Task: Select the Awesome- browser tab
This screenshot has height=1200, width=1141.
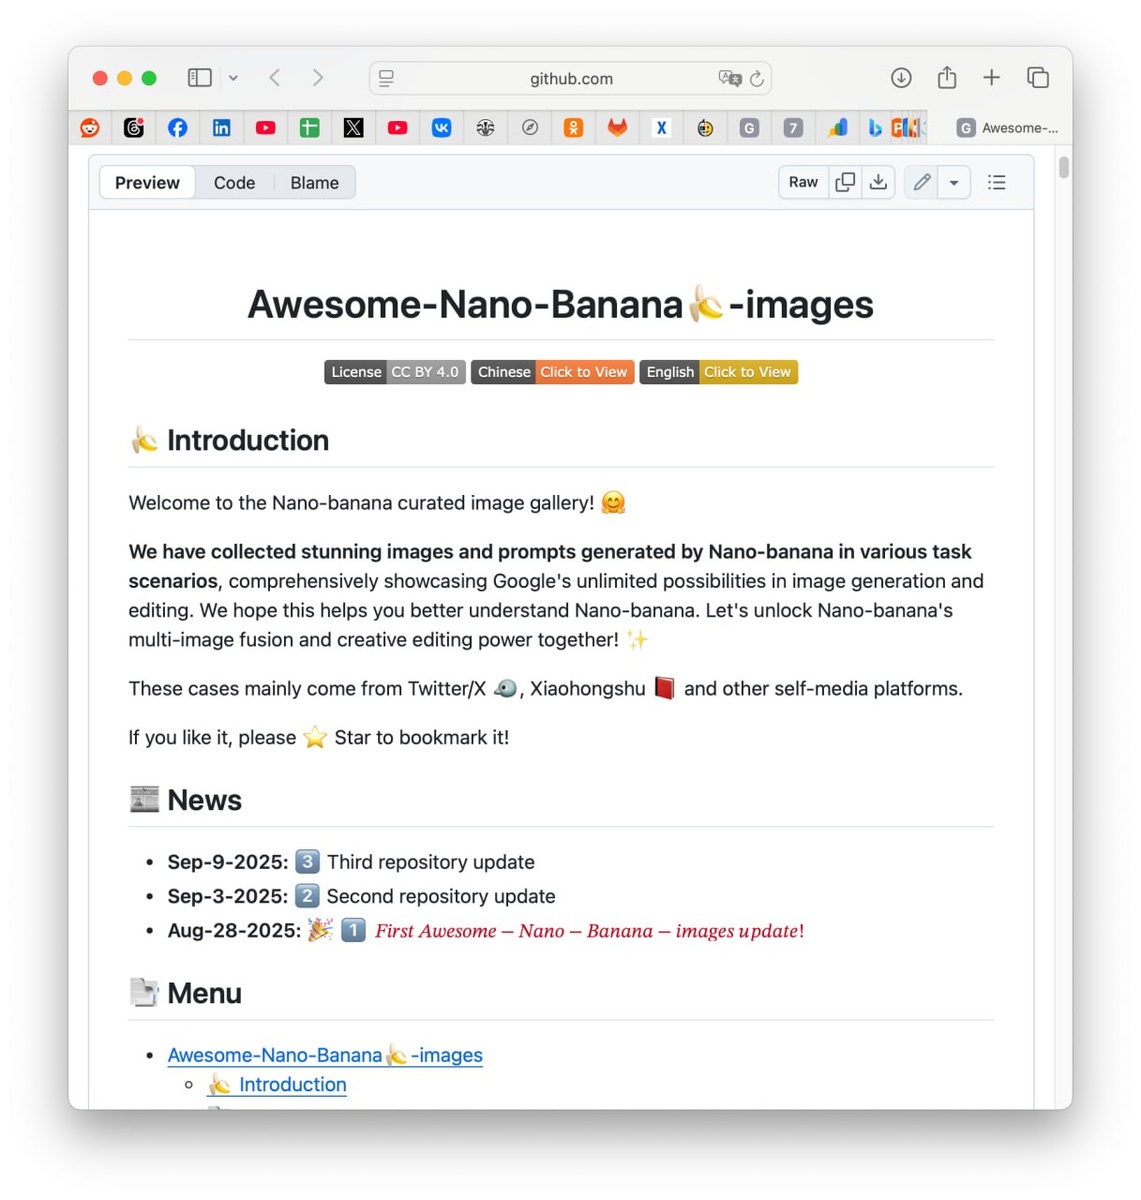Action: [1007, 128]
